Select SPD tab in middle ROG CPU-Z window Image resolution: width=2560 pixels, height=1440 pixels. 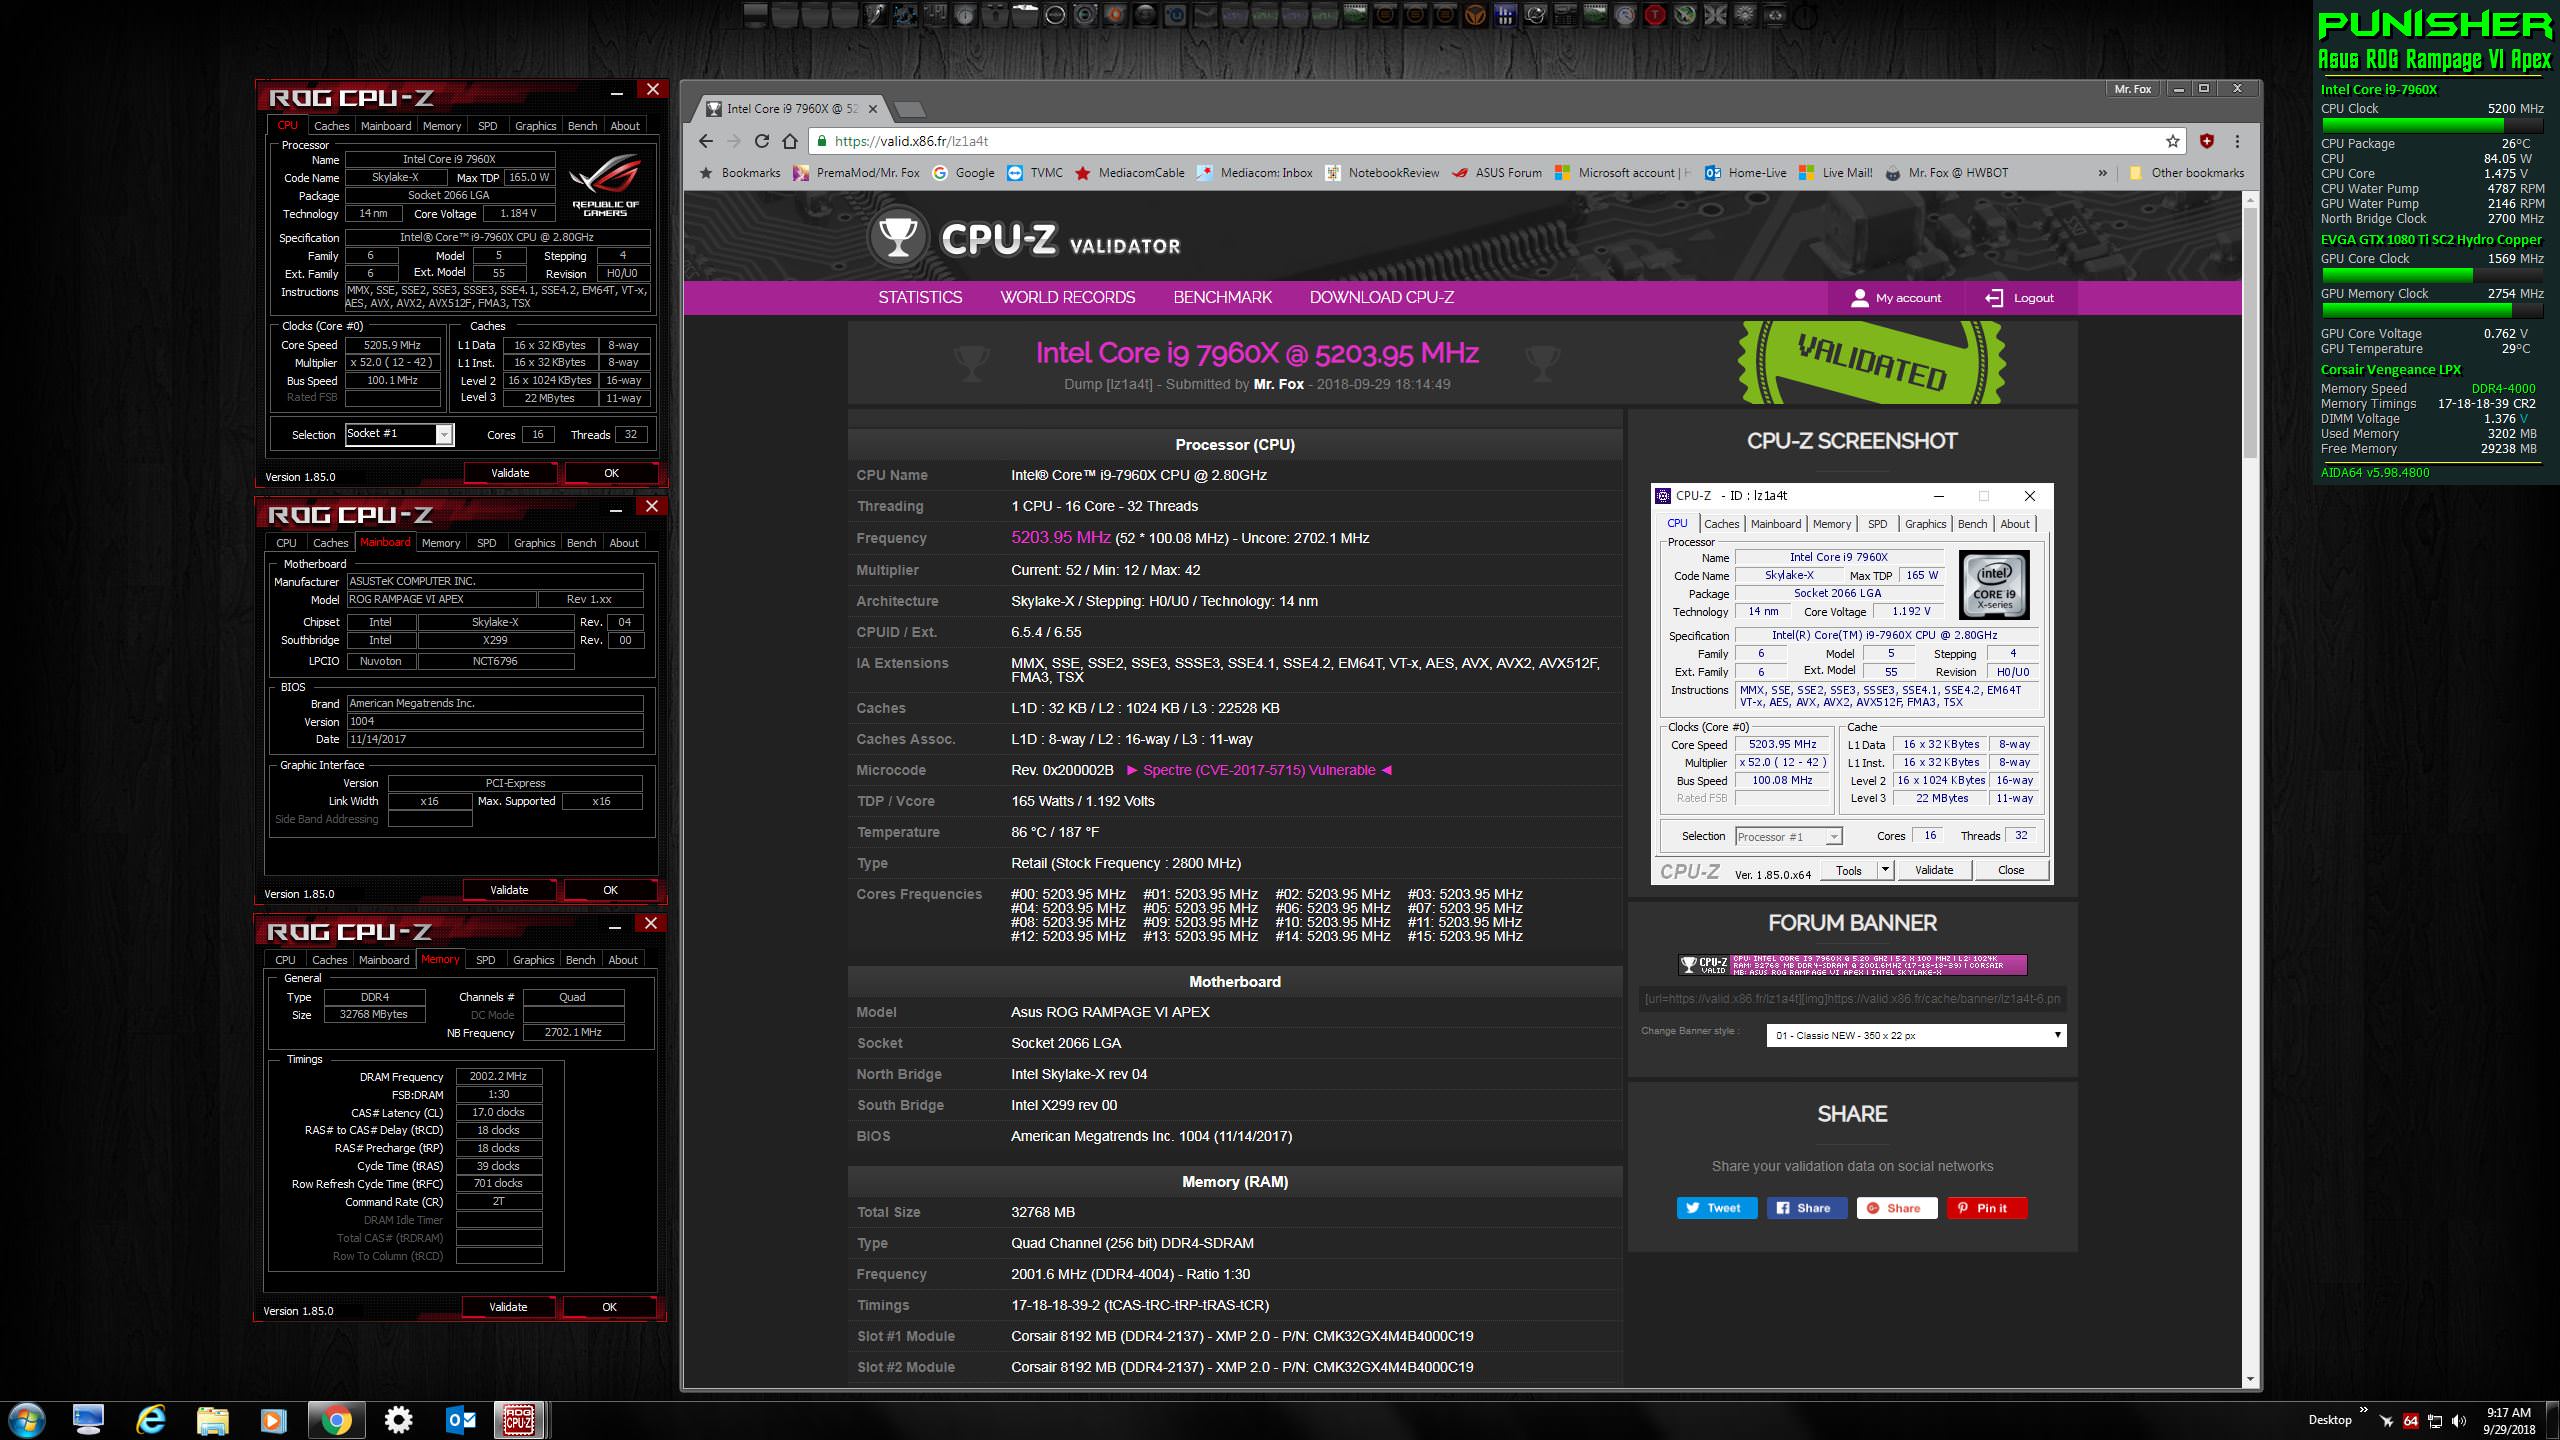point(486,543)
